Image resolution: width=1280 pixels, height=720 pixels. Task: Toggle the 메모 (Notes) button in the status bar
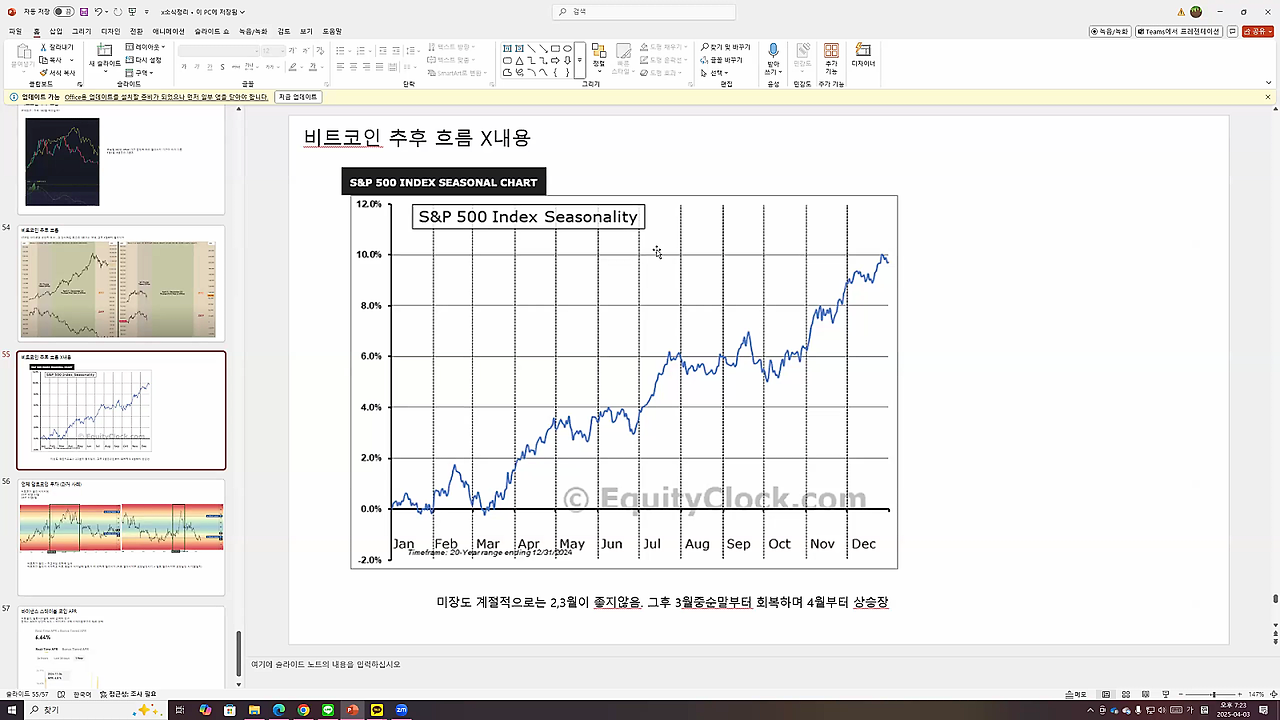(1075, 694)
